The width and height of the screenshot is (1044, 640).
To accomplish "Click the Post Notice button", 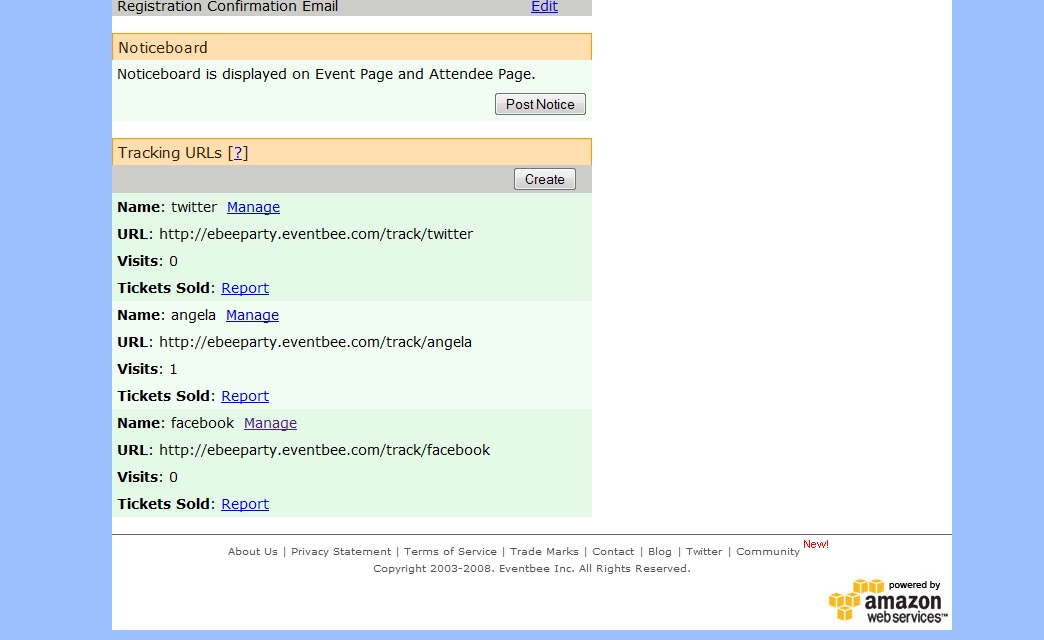I will point(540,104).
